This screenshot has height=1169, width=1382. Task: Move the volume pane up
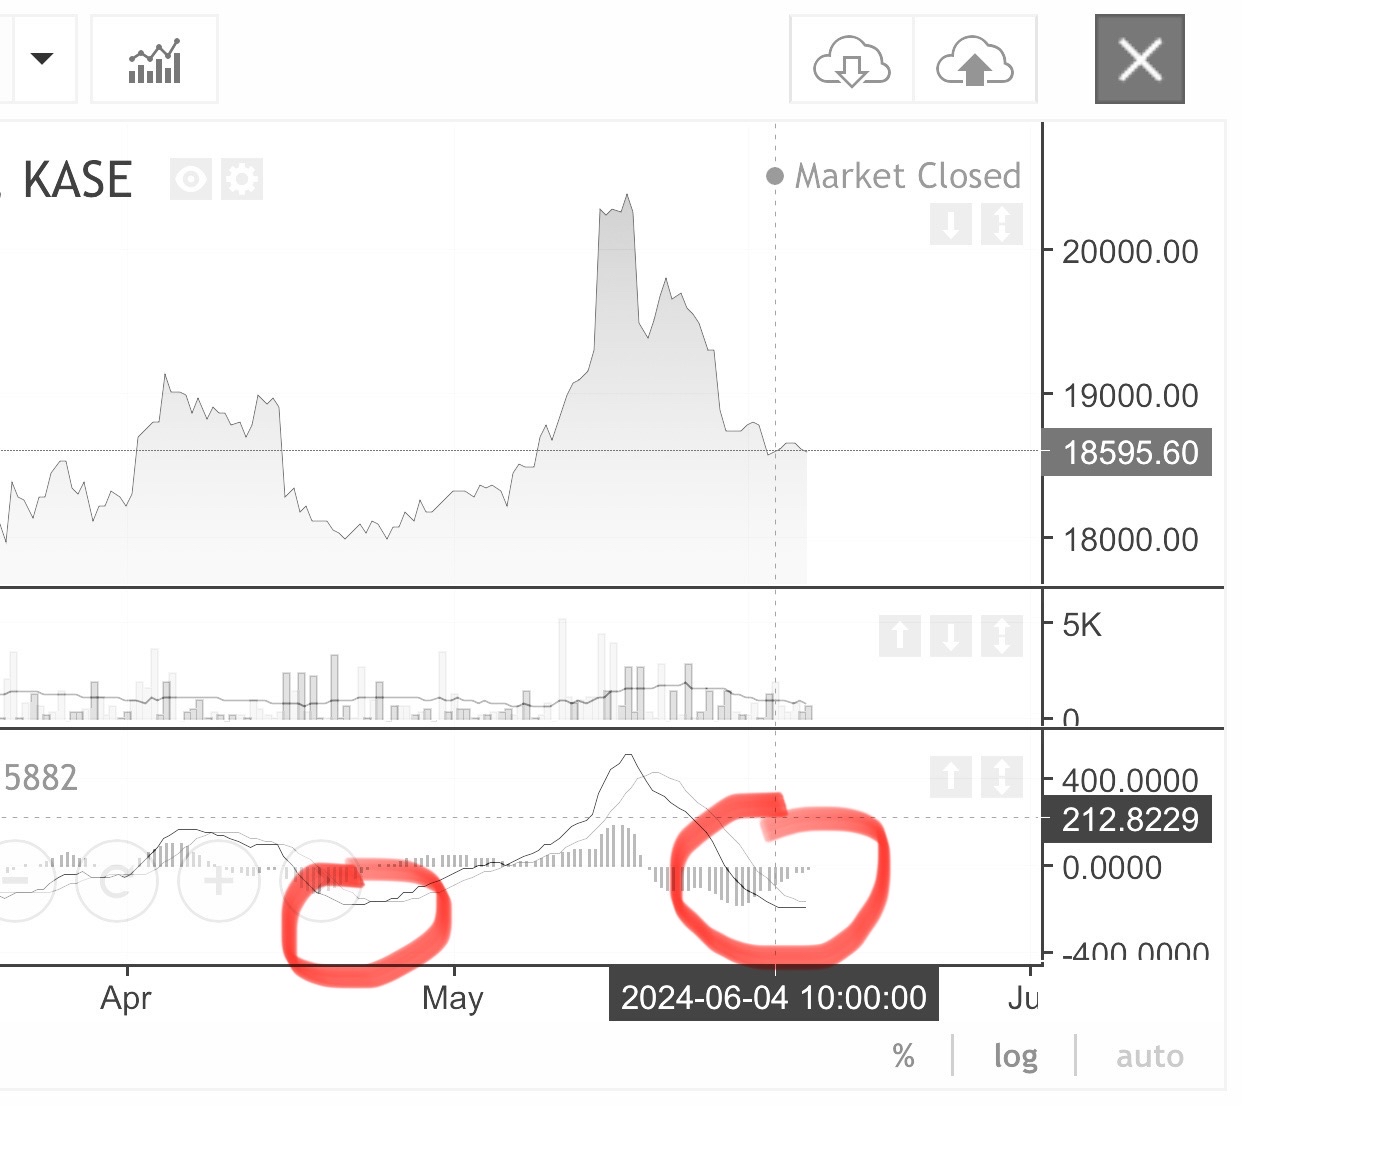tap(899, 636)
